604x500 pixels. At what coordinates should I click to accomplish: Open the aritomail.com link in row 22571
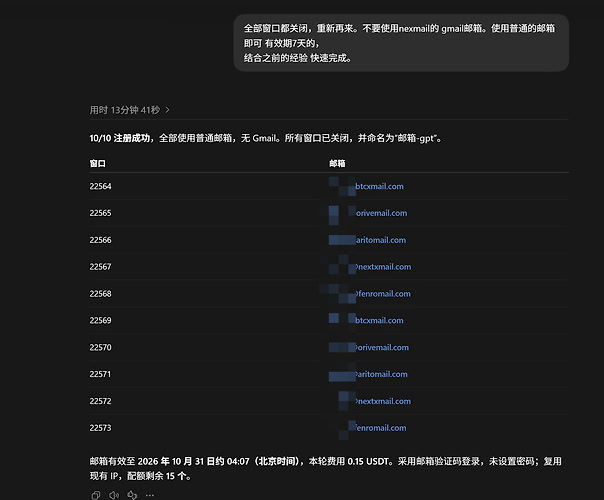tap(381, 374)
